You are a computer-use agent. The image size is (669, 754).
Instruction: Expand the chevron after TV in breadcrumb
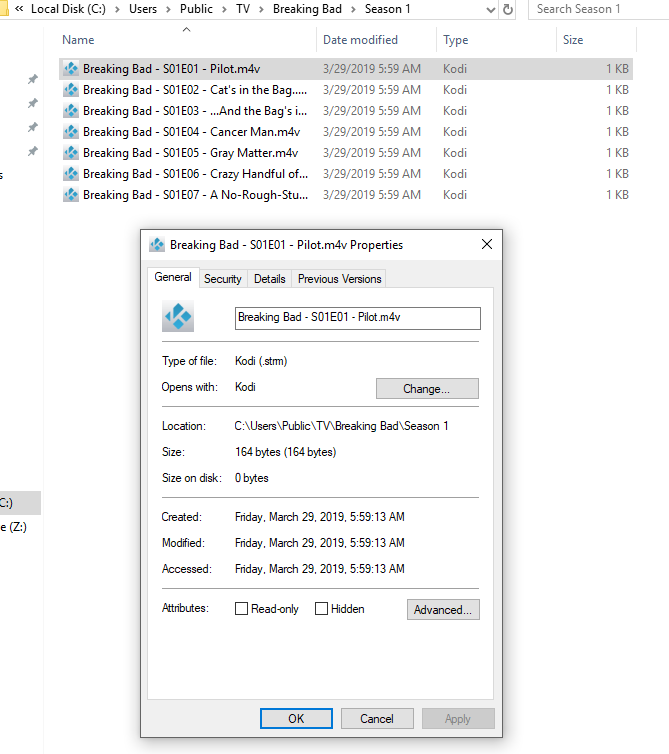pyautogui.click(x=261, y=10)
